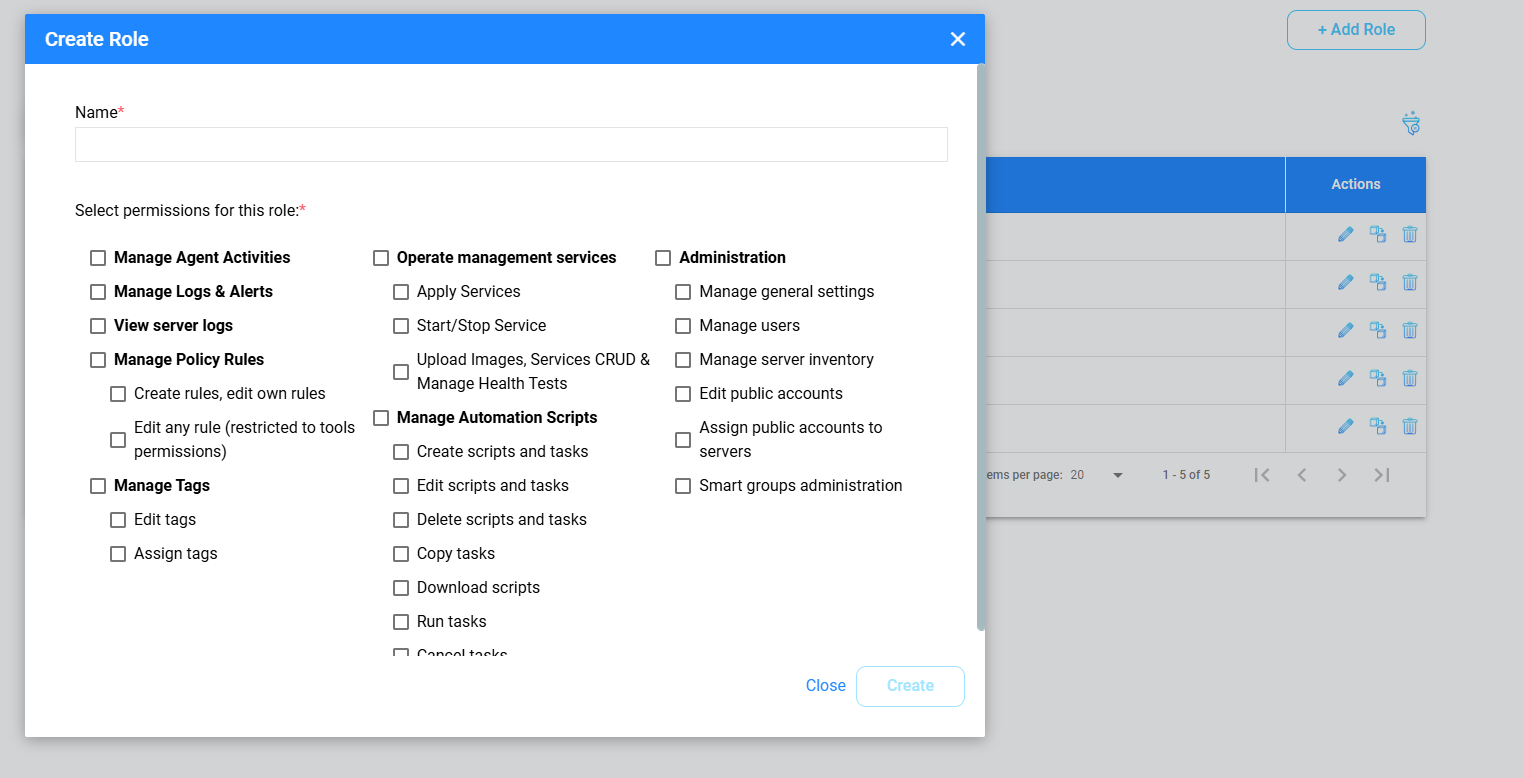The width and height of the screenshot is (1523, 778).
Task: Check the Manage users permission
Action: pos(683,326)
